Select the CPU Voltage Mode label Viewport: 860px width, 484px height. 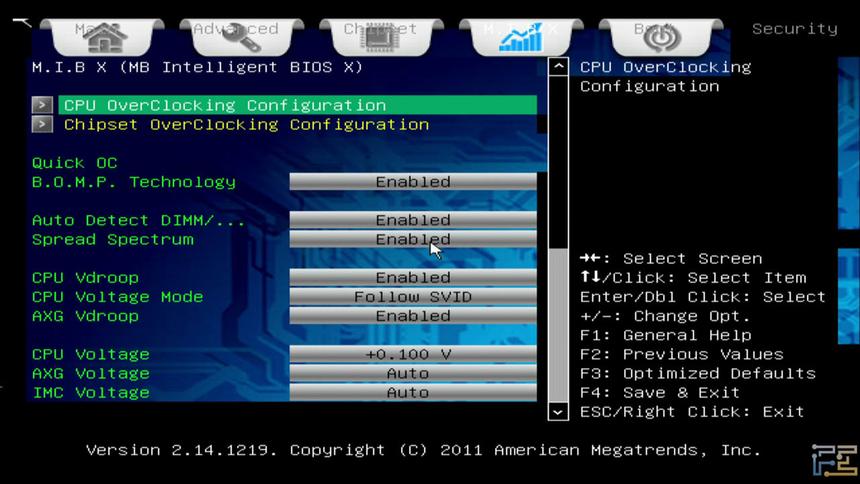118,297
